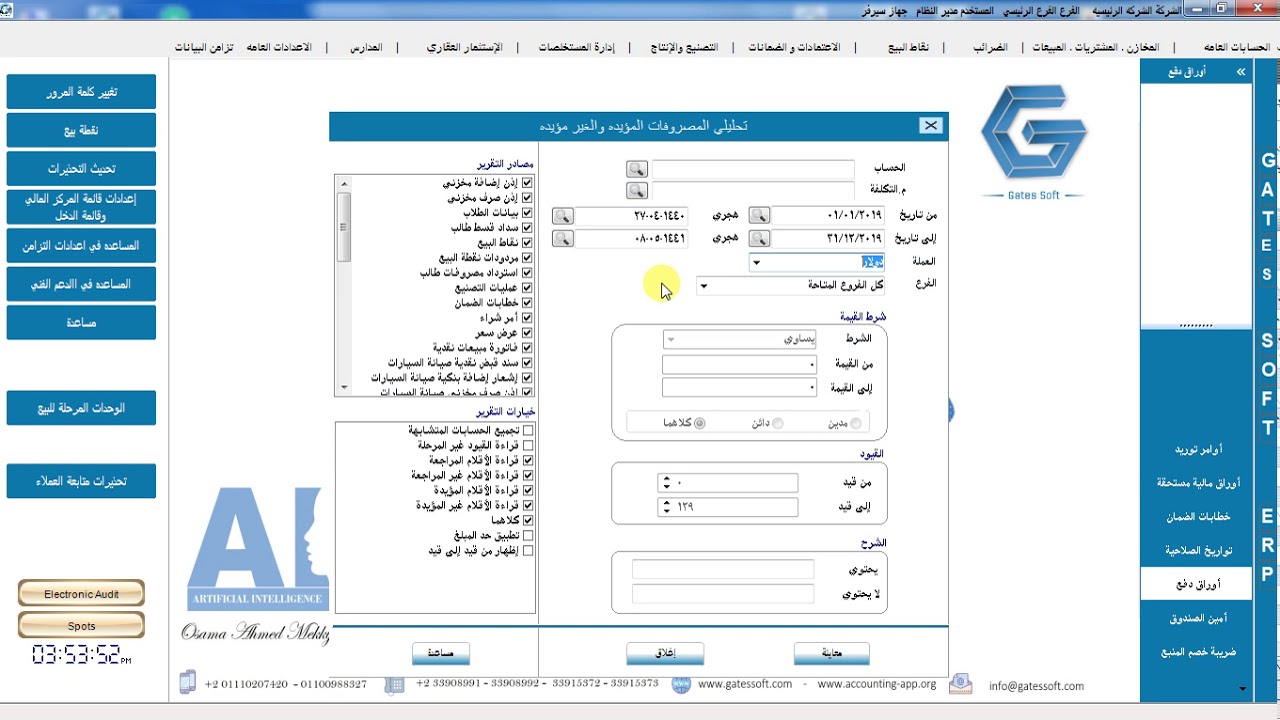This screenshot has width=1280, height=720.
Task: Collapse أوراق دفع side panel double chevron
Action: (x=1241, y=72)
